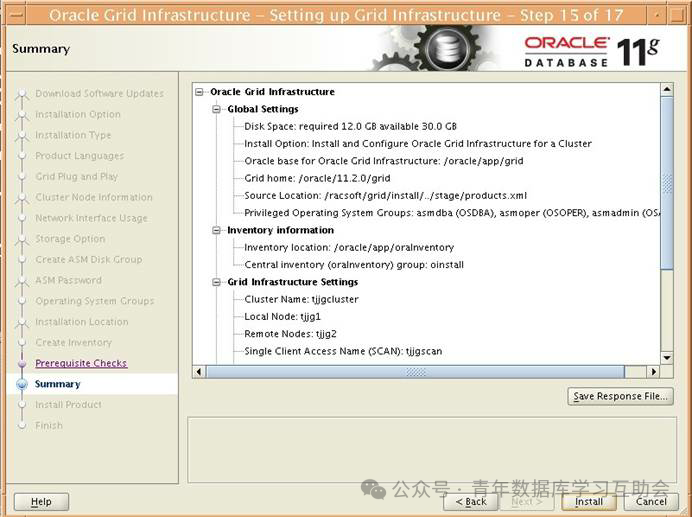Select the Oracle base /oracle/app/grid row
The height and width of the screenshot is (517, 692).
(x=384, y=161)
